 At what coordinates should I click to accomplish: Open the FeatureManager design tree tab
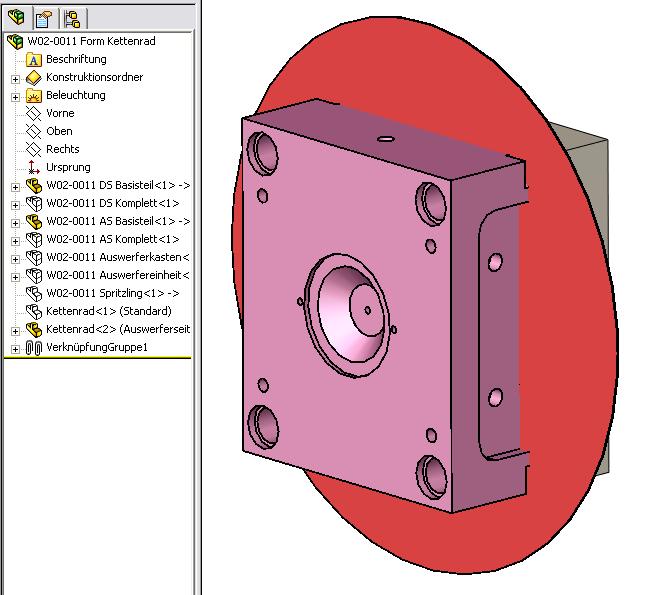16,18
